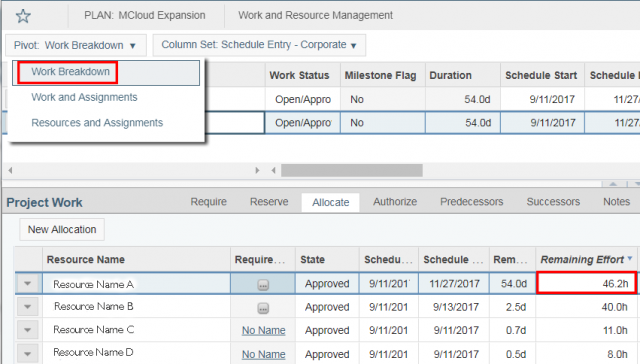
Task: Select Resources and Assignments pivot option
Action: click(97, 123)
